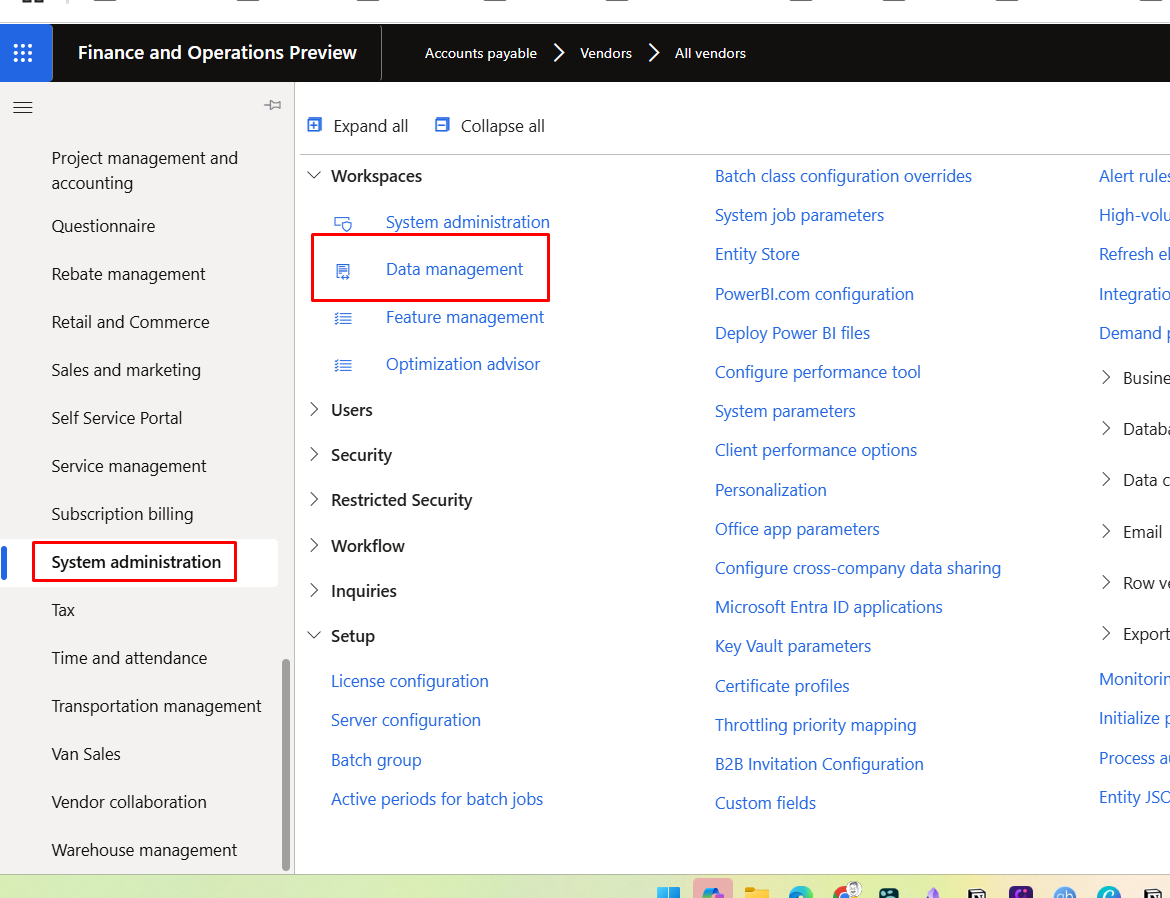This screenshot has height=898, width=1170.
Task: Open the Warehouse management module
Action: click(x=144, y=850)
